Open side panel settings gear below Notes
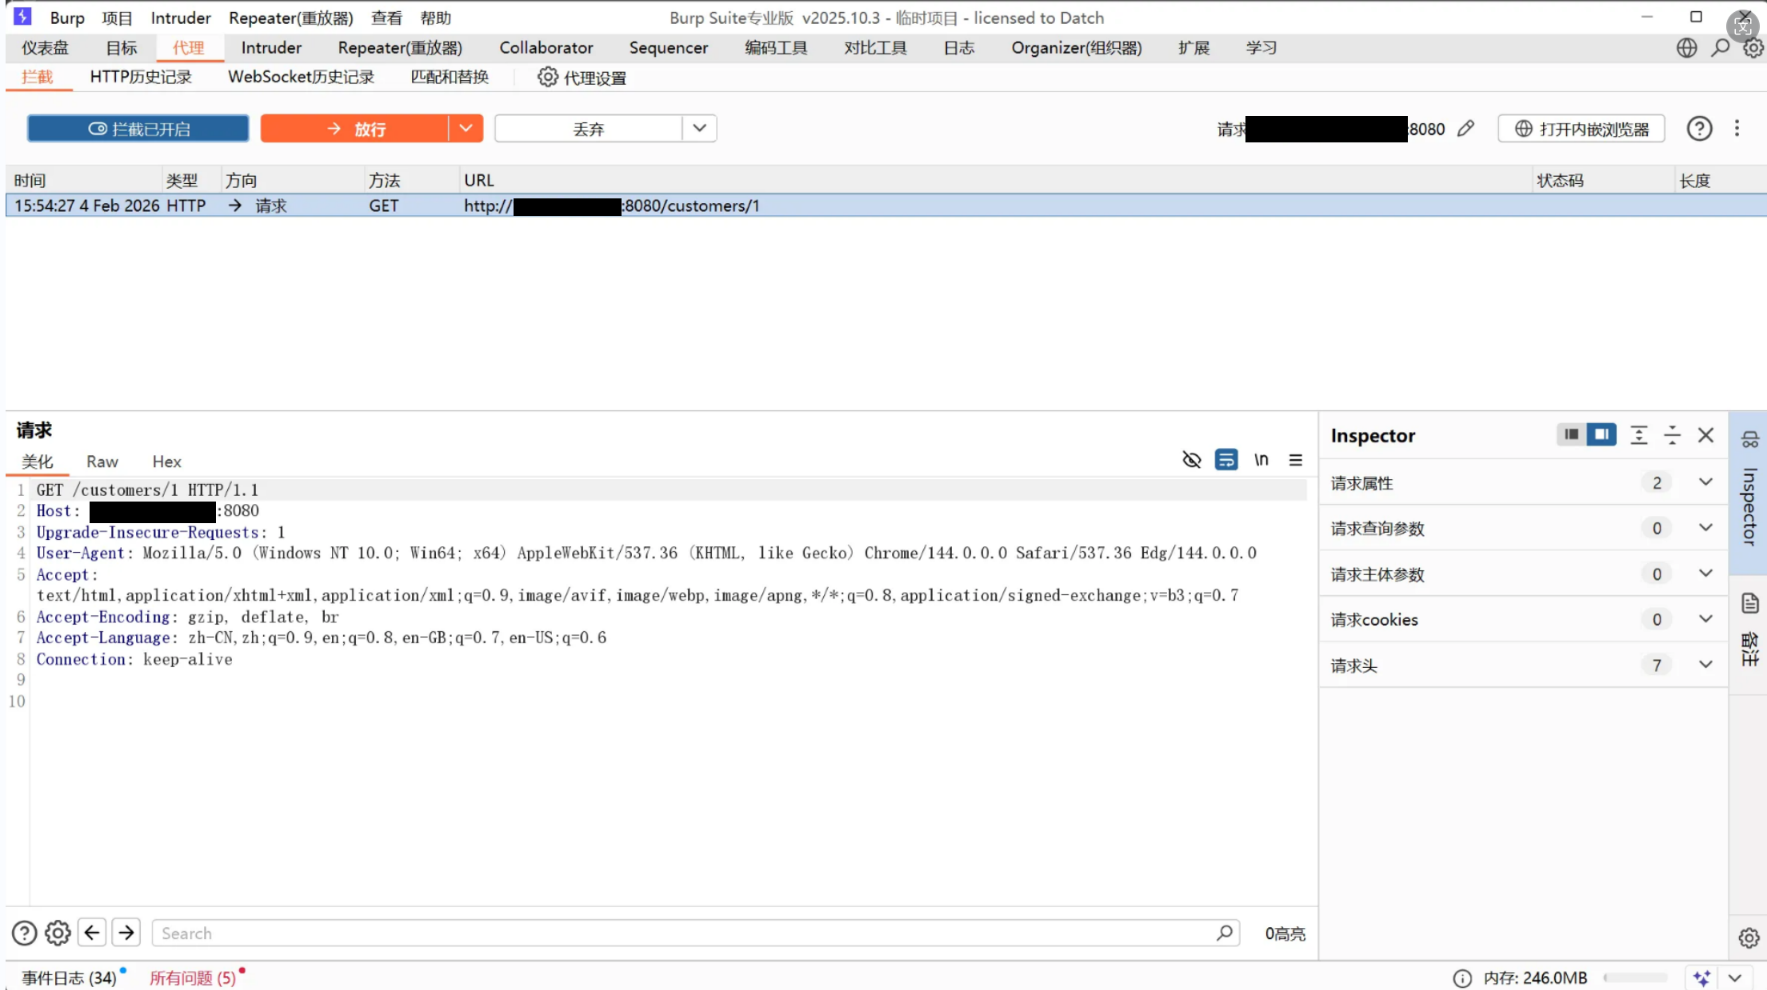1767x990 pixels. 1749,938
